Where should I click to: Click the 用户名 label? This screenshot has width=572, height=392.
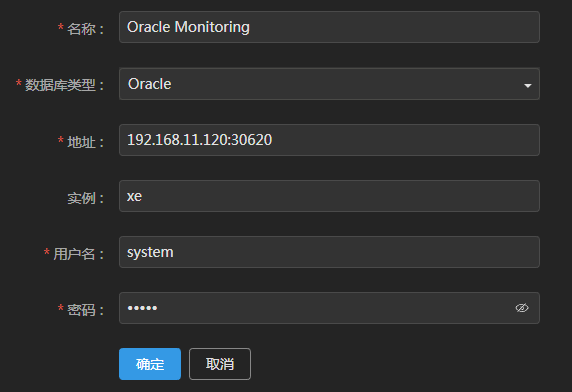point(78,254)
